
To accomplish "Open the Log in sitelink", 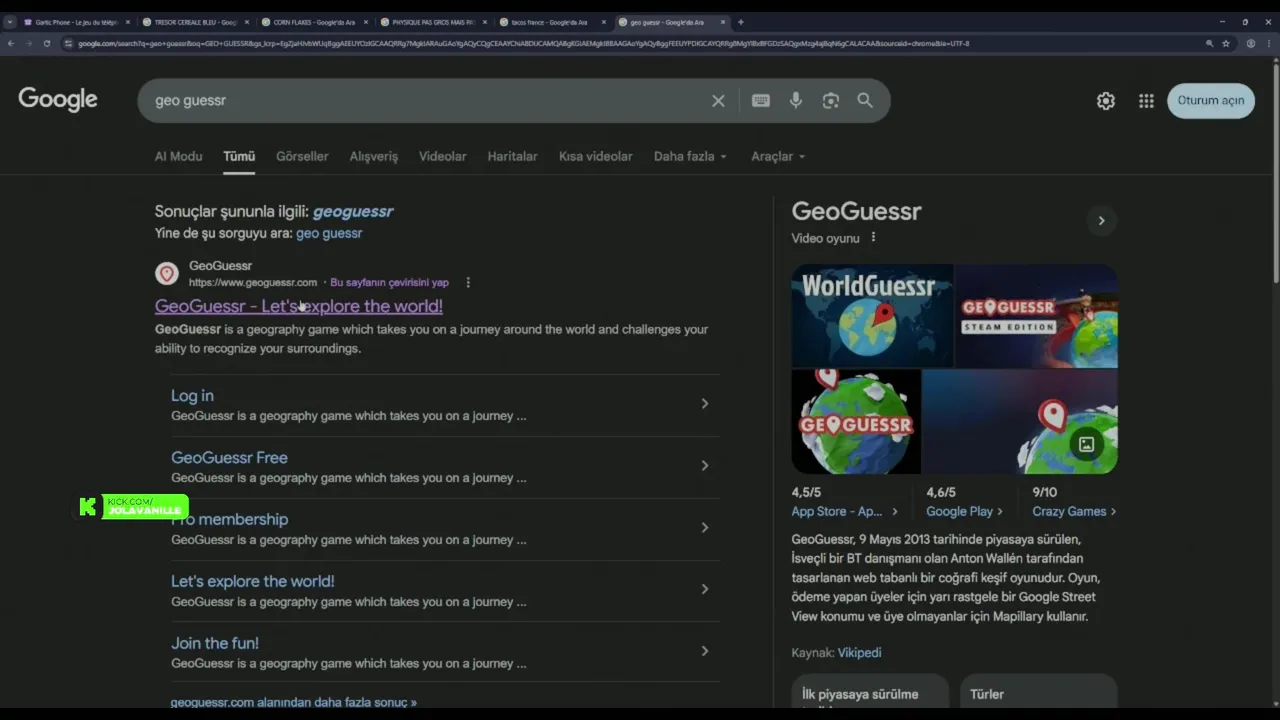I will [x=192, y=396].
